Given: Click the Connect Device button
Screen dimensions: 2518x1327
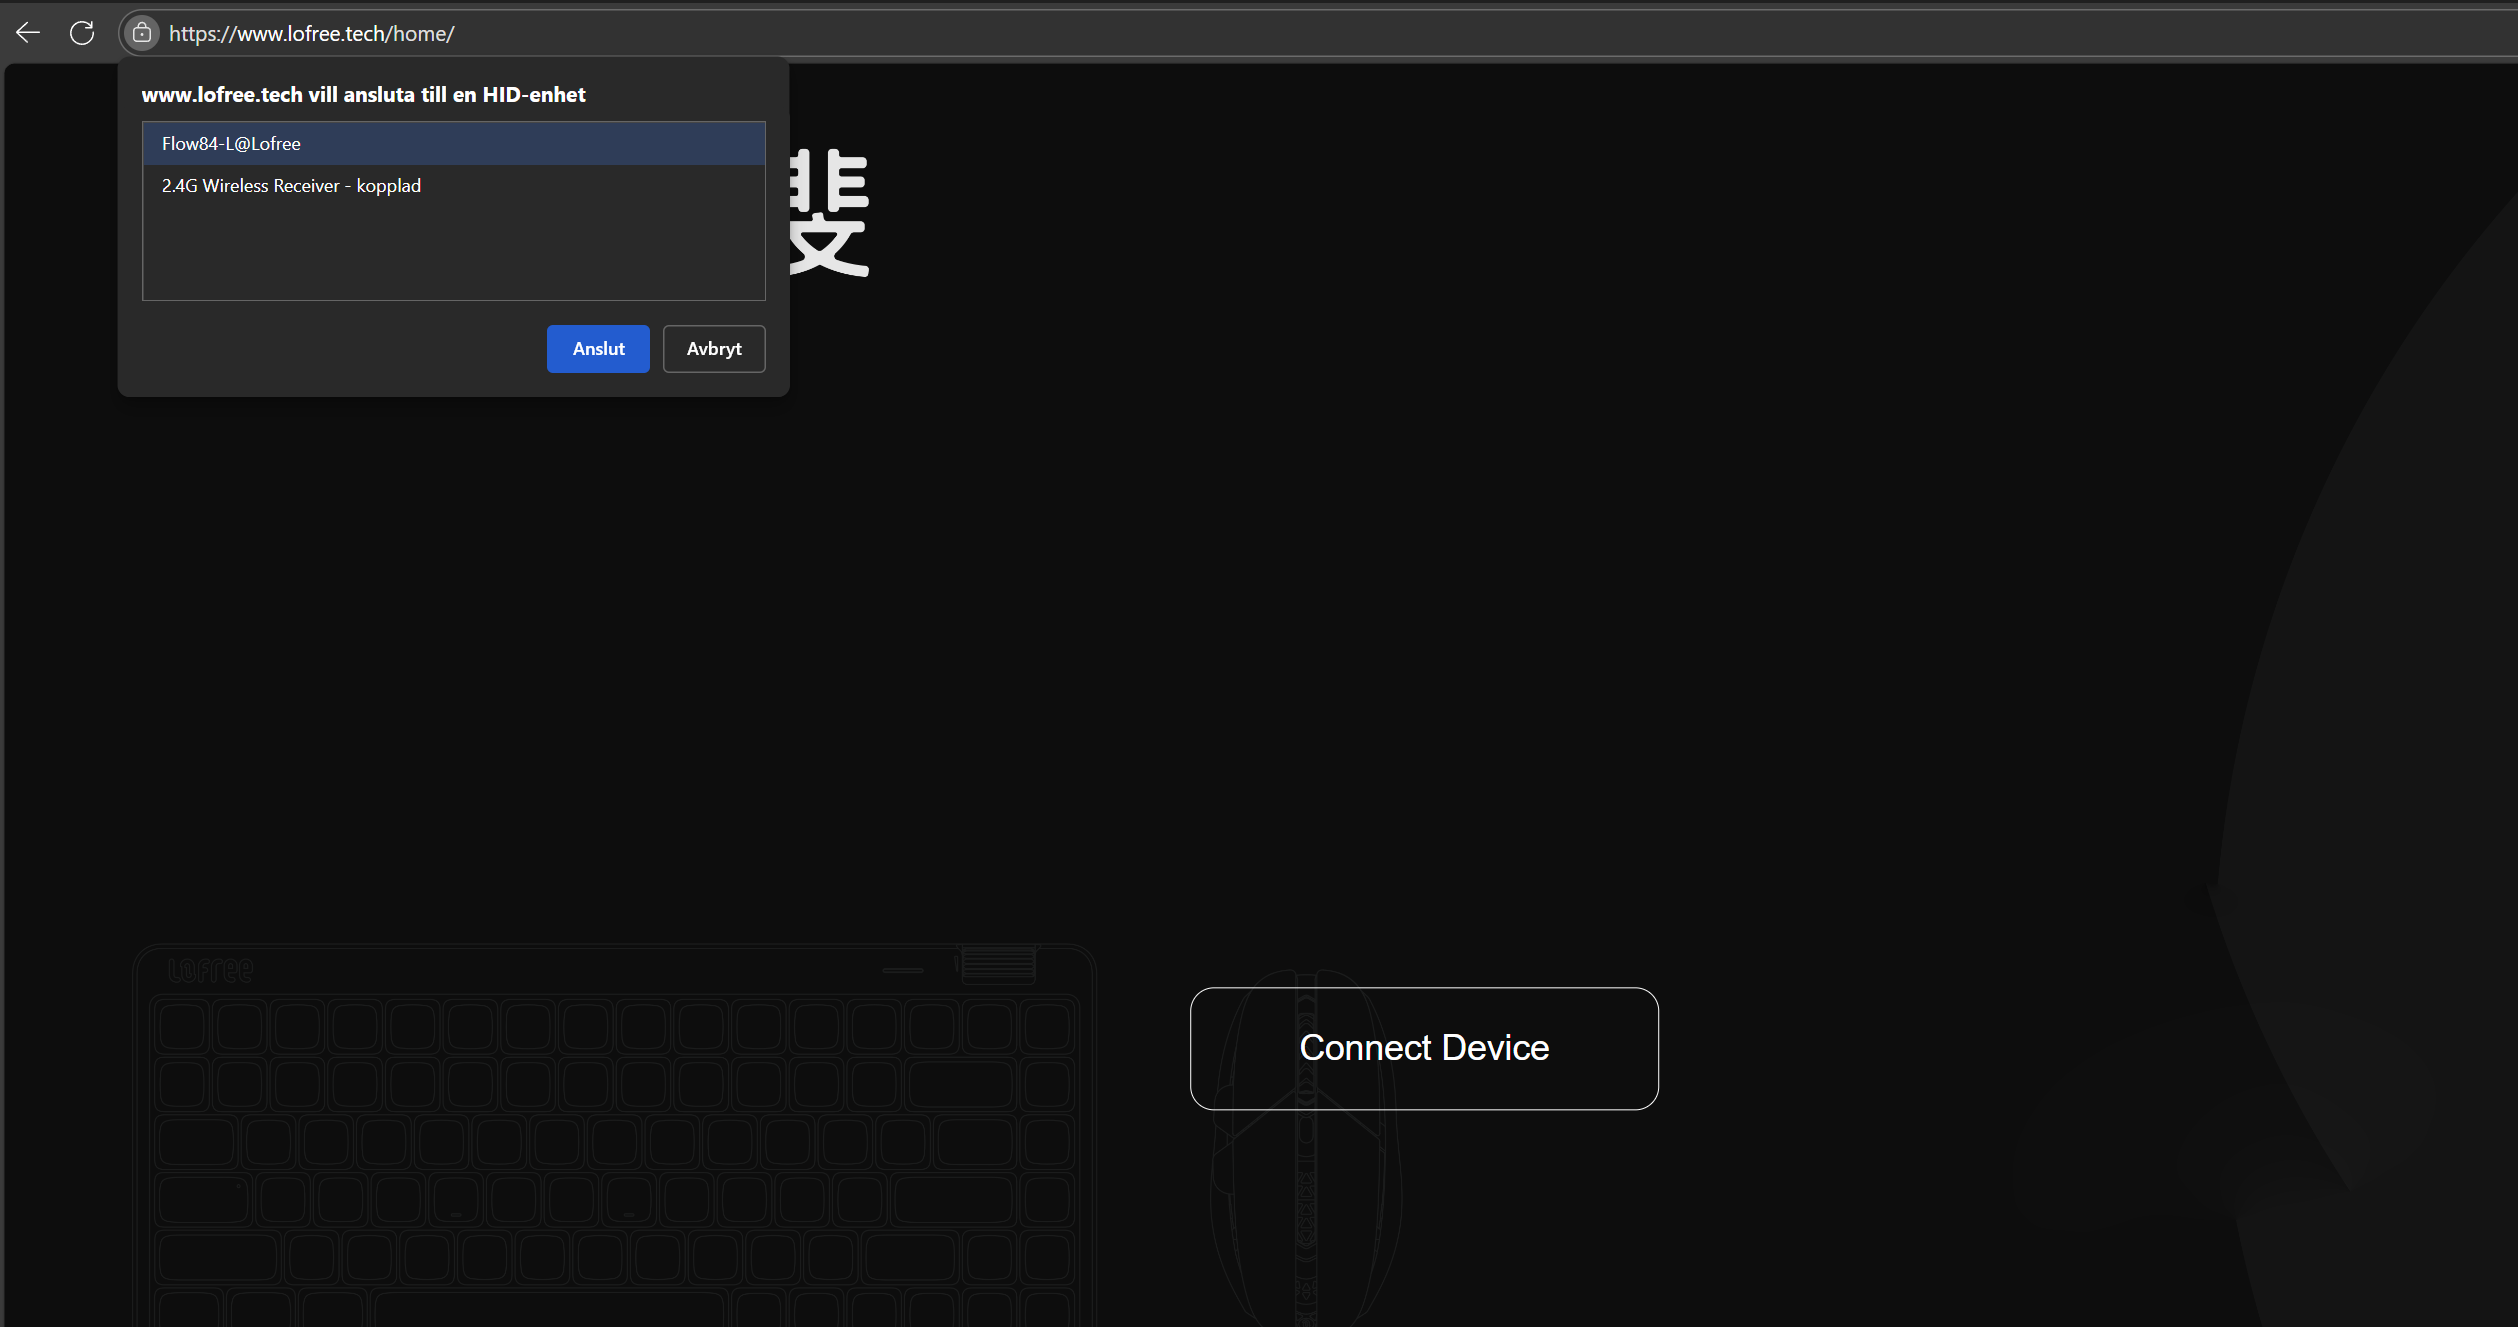Looking at the screenshot, I should 1423,1048.
